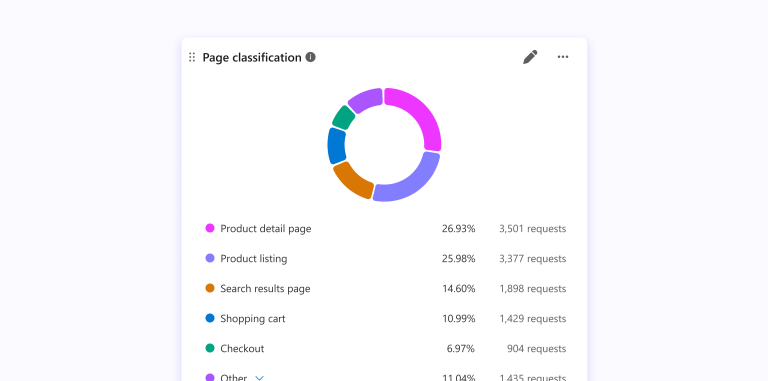The image size is (768, 381).
Task: Click the periwinkle Product listing legend dot
Action: point(210,258)
